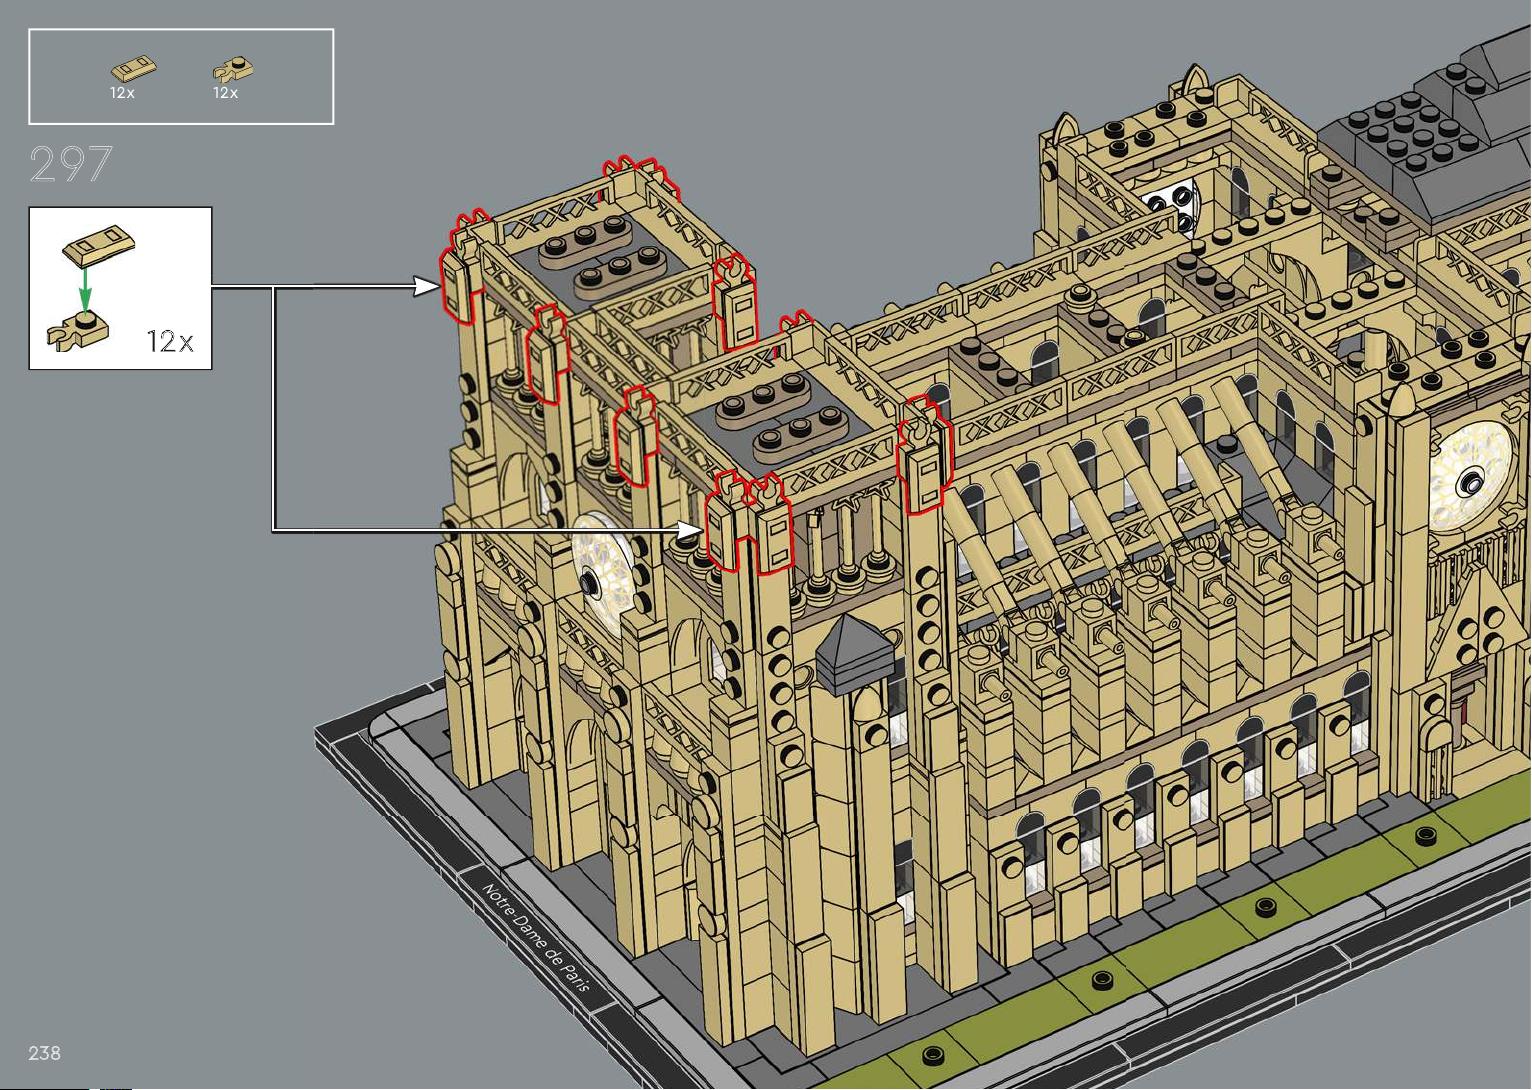Click the large 12x quantity label
Screen dimensions: 1532x1090
[x=170, y=342]
